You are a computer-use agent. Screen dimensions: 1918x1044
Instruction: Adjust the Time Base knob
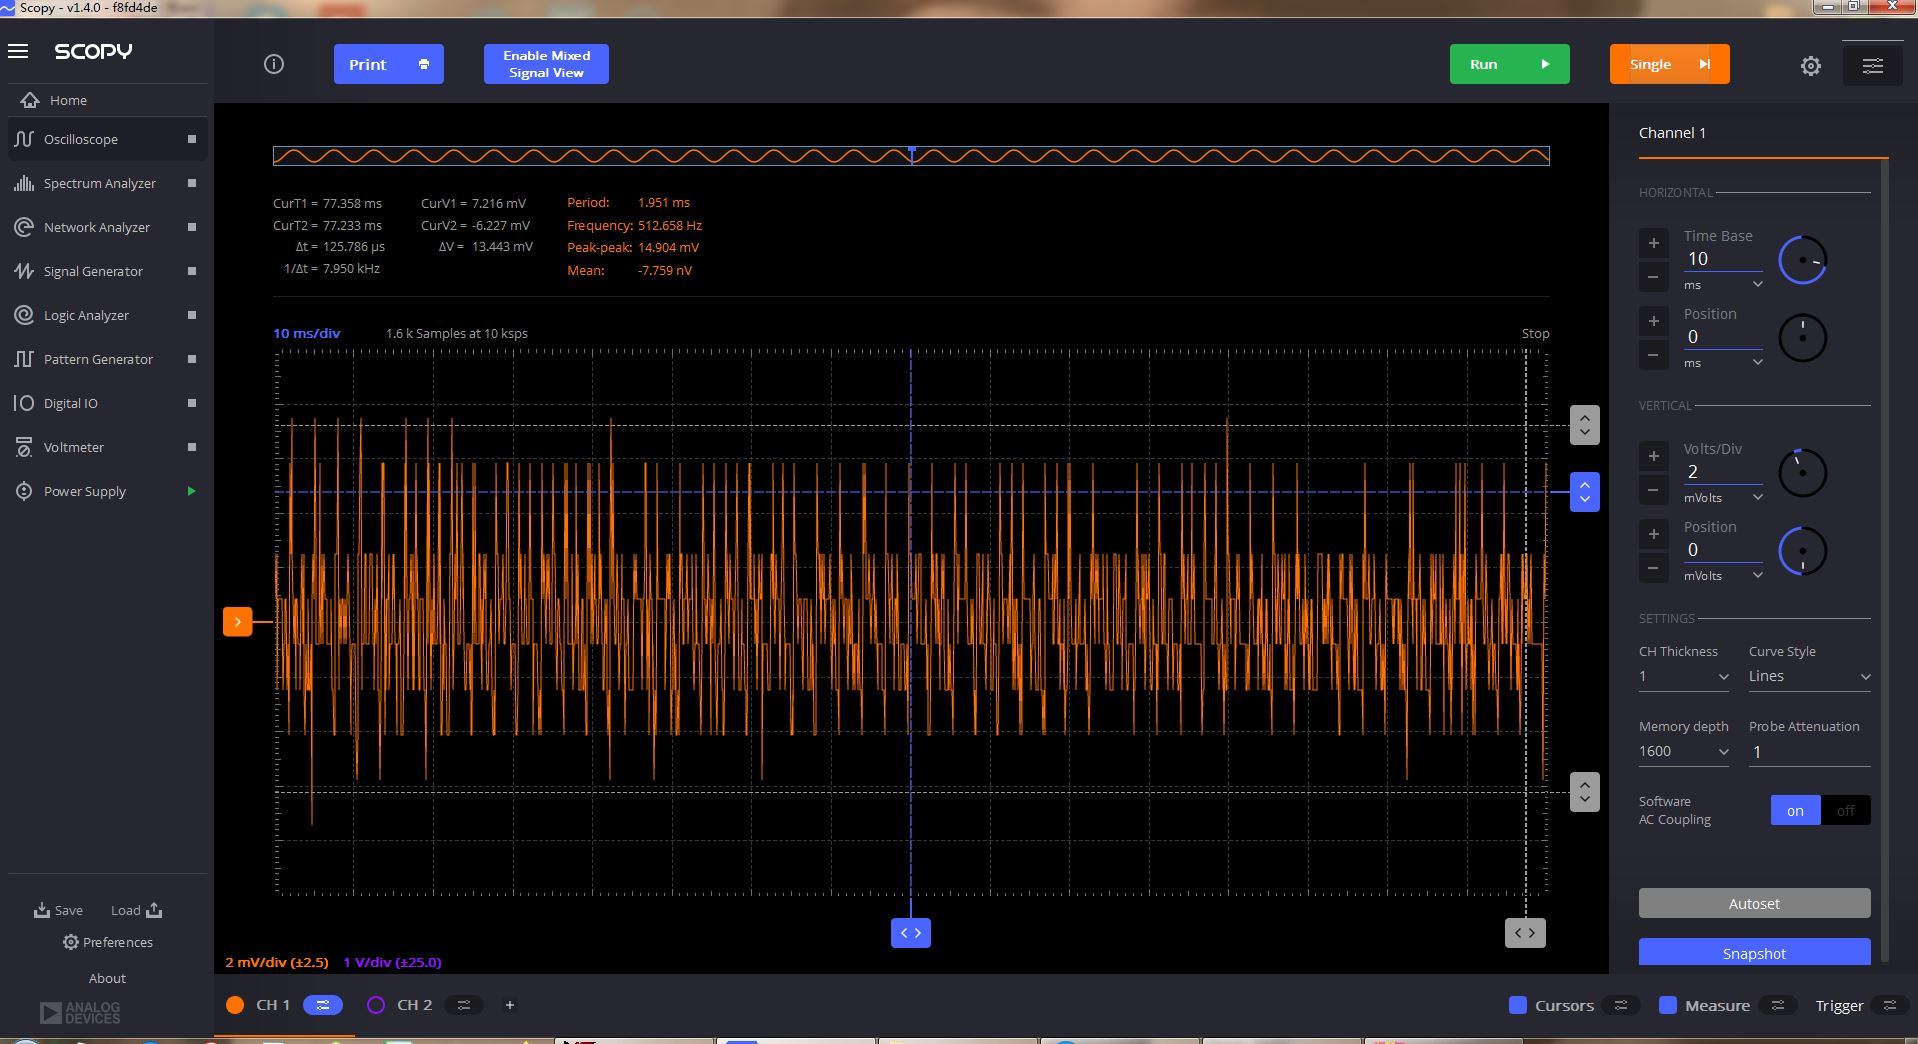[x=1802, y=260]
